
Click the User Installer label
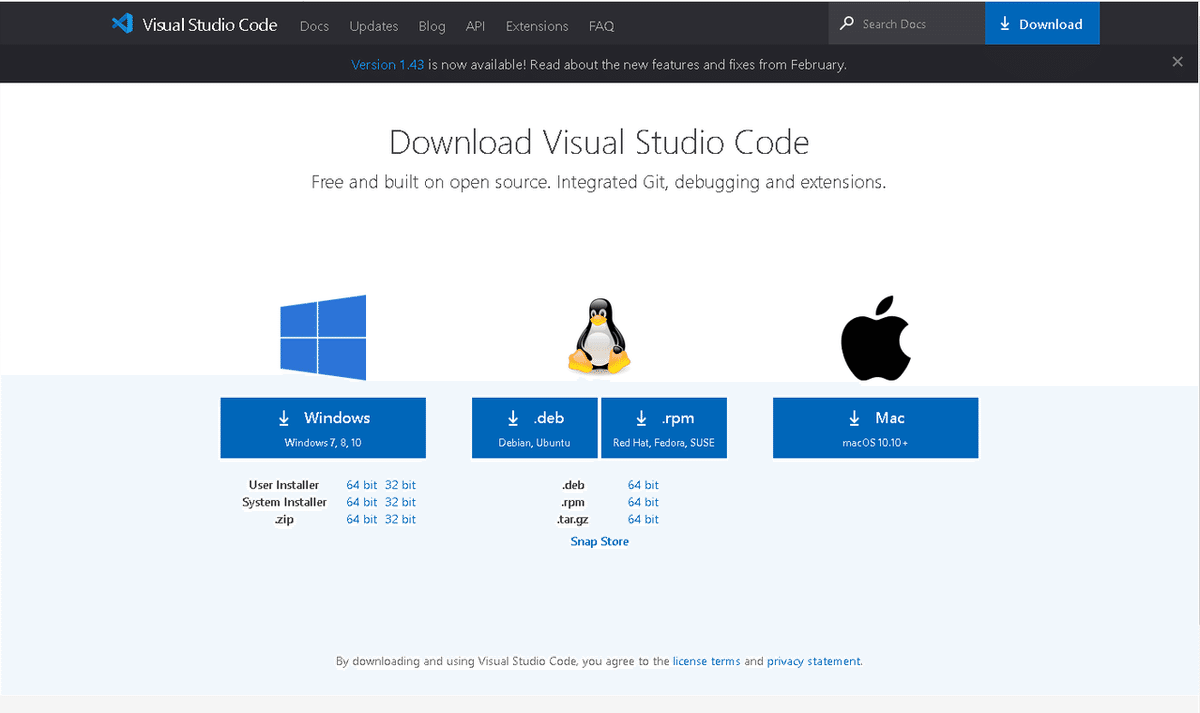(284, 485)
